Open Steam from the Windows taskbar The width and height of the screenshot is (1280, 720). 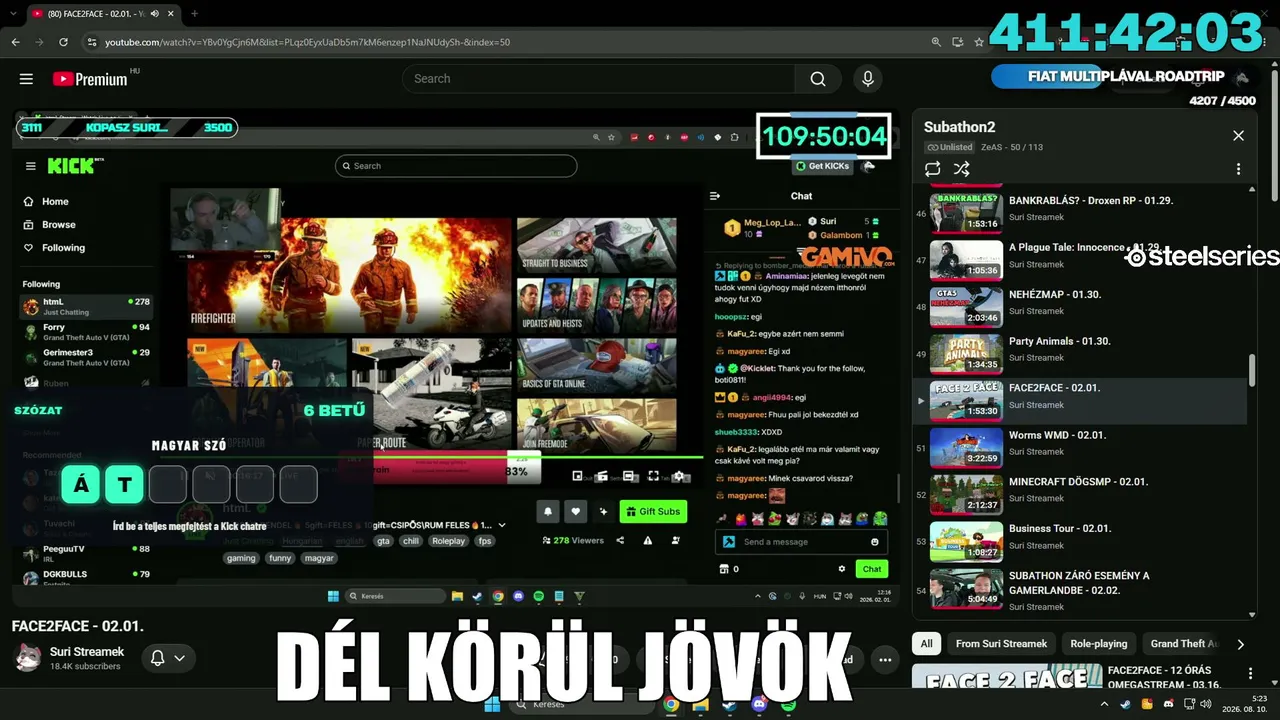coord(730,705)
